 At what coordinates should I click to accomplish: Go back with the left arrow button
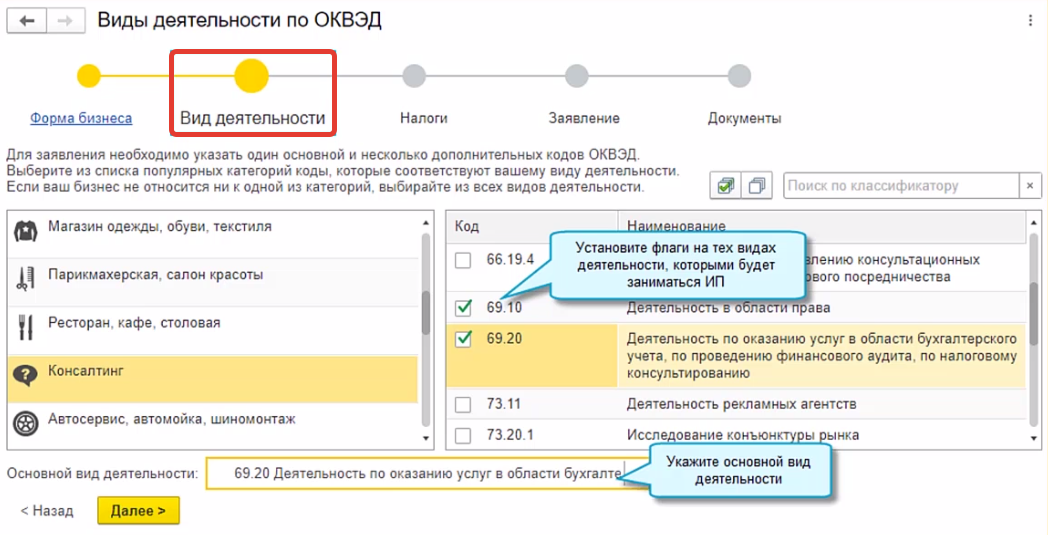point(27,21)
